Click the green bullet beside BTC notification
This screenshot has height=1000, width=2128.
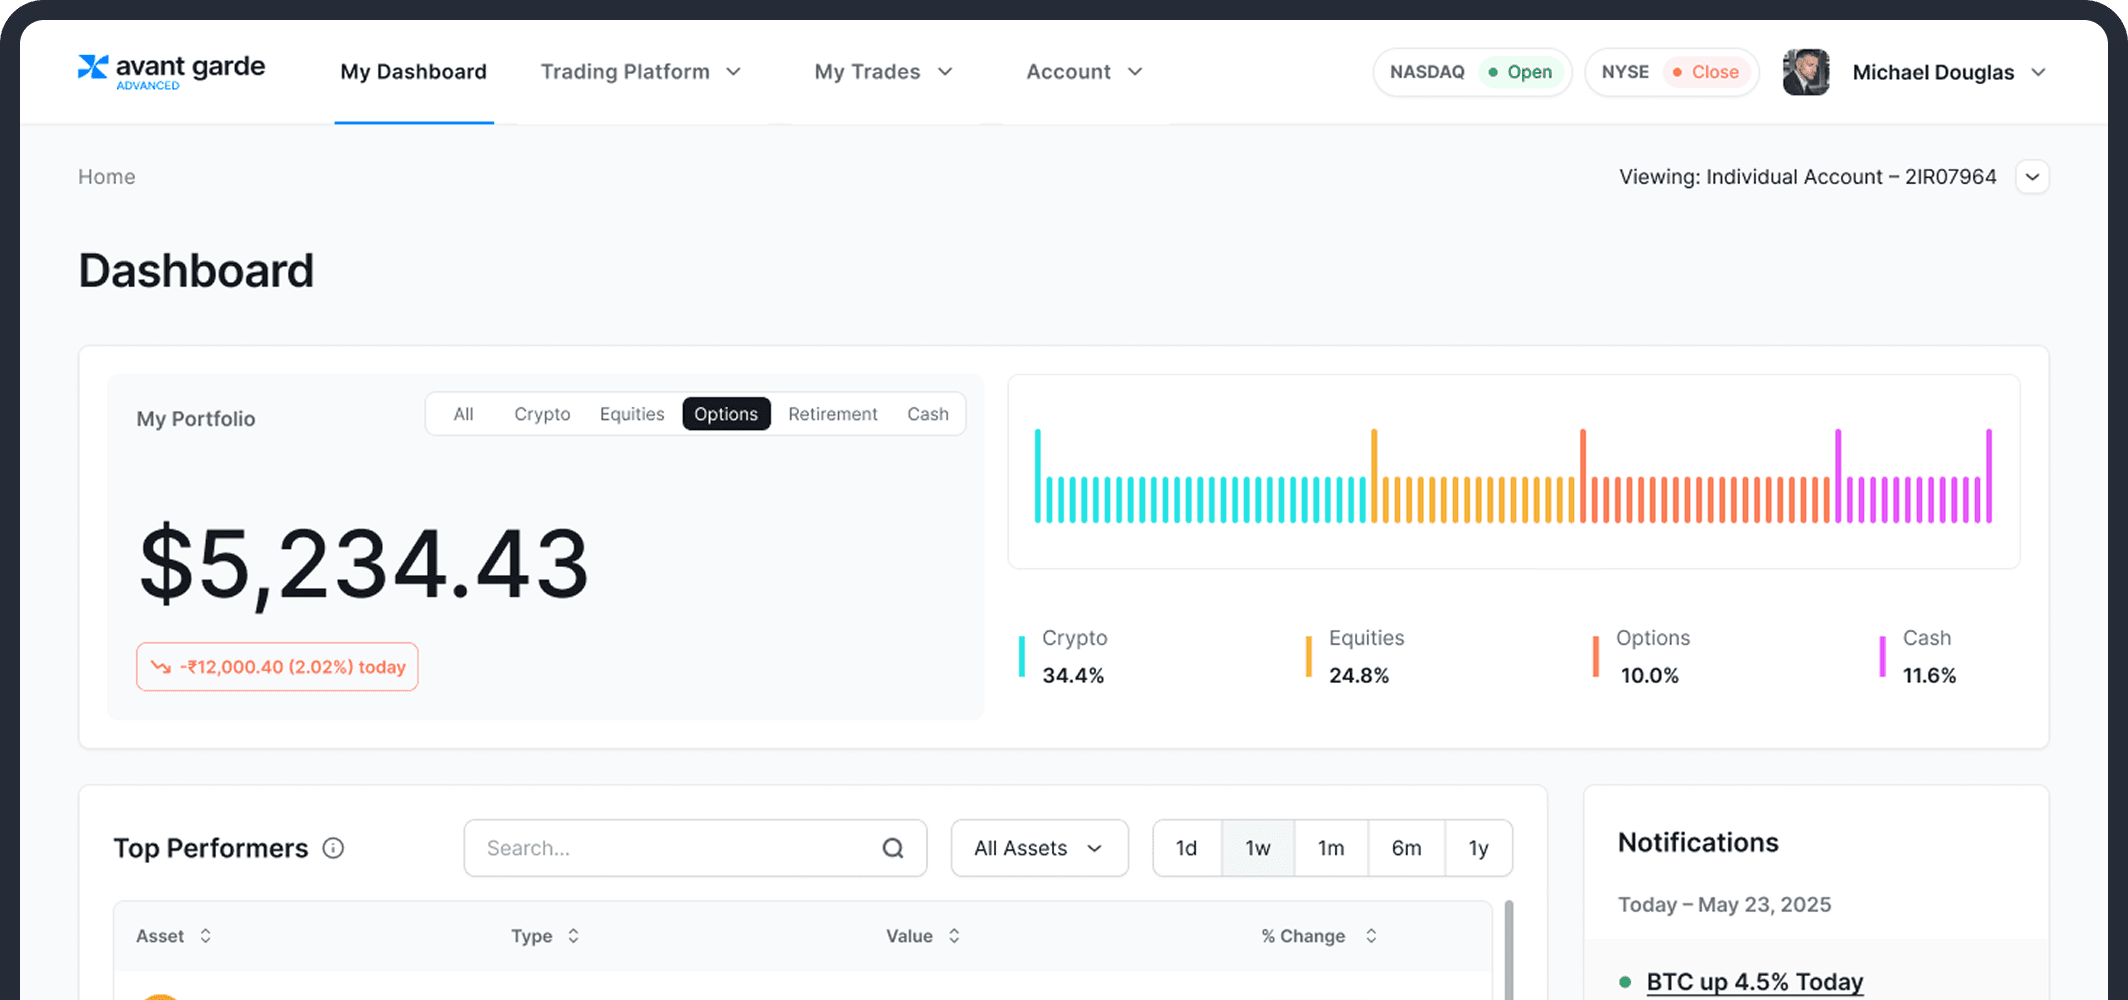[x=1628, y=982]
